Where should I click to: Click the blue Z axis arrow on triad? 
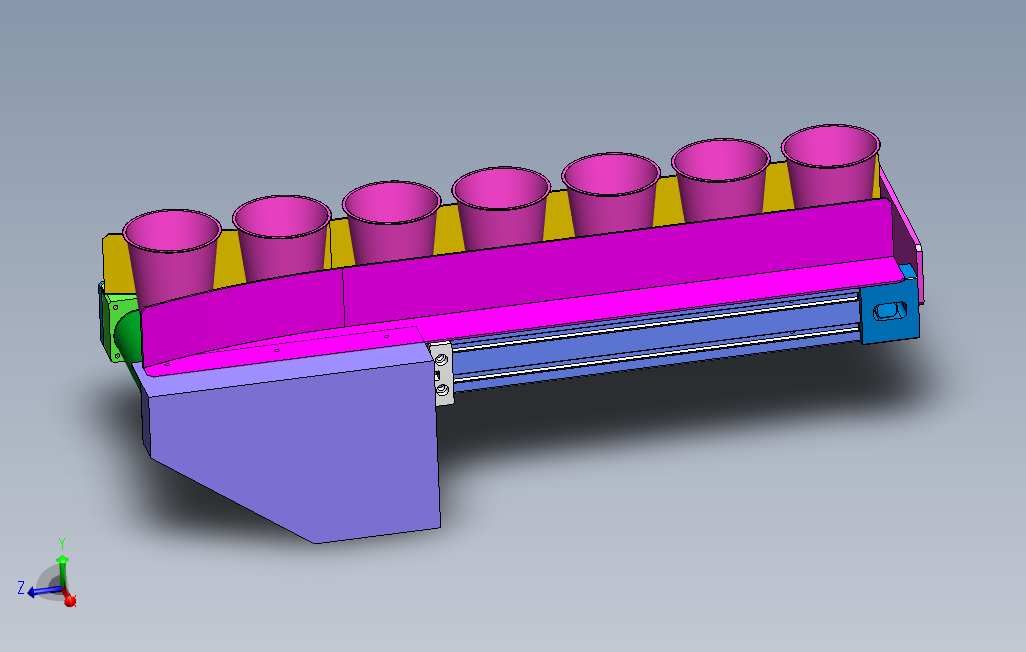tap(43, 592)
